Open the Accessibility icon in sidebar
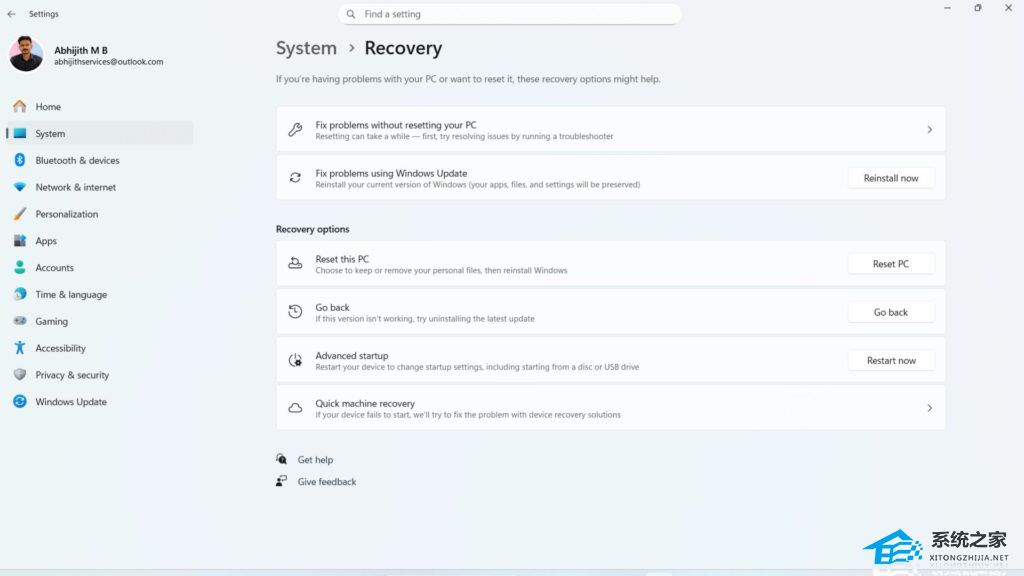 pyautogui.click(x=19, y=348)
